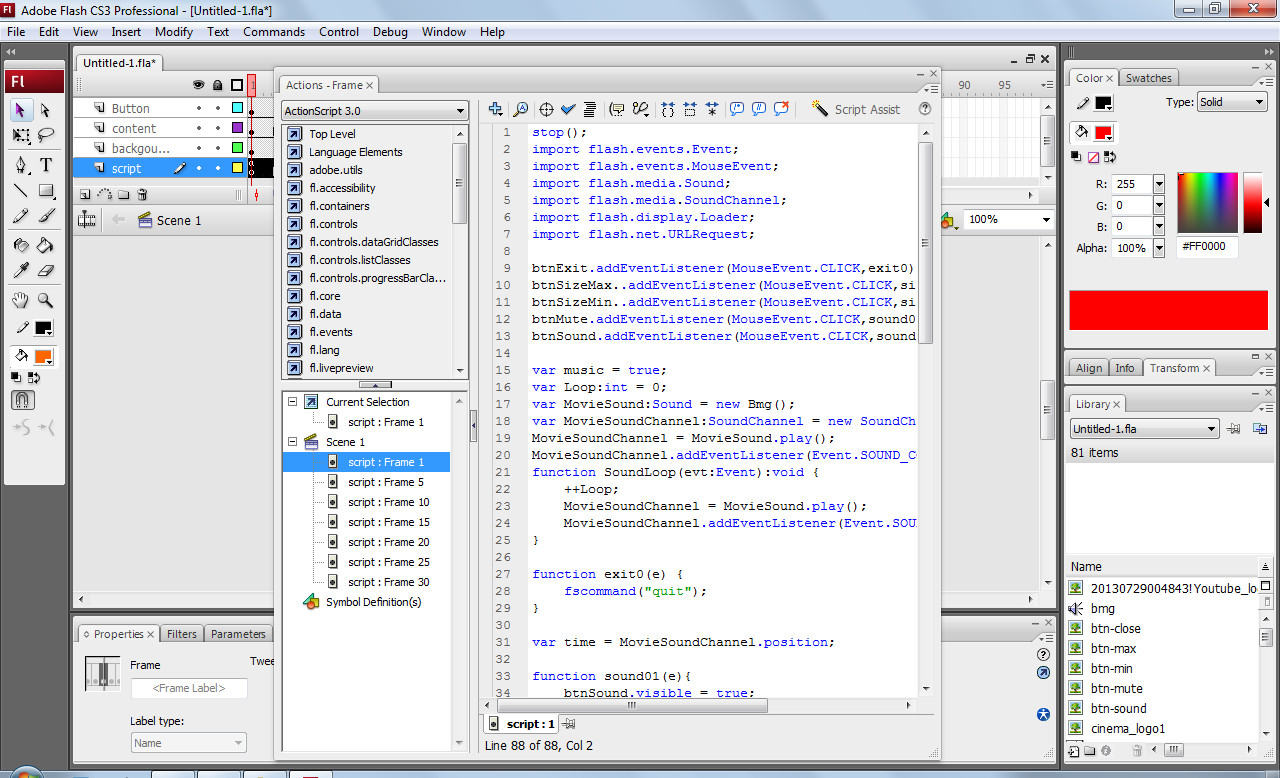Screen dimensions: 1280x778
Task: Toggle lock dot for the content layer
Action: [x=217, y=128]
